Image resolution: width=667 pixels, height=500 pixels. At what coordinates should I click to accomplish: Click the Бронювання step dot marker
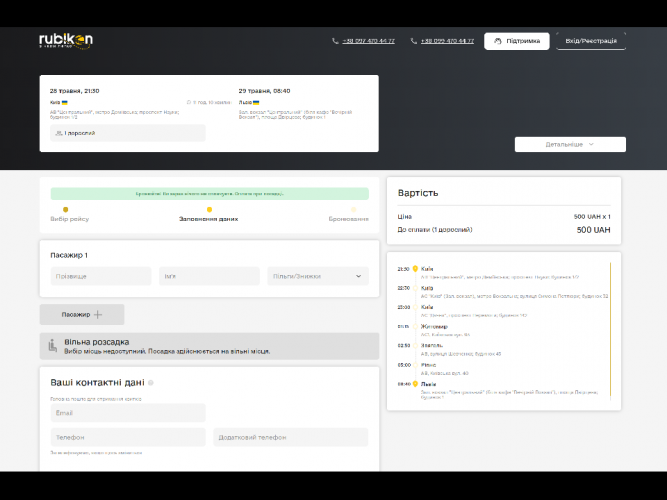(x=353, y=209)
